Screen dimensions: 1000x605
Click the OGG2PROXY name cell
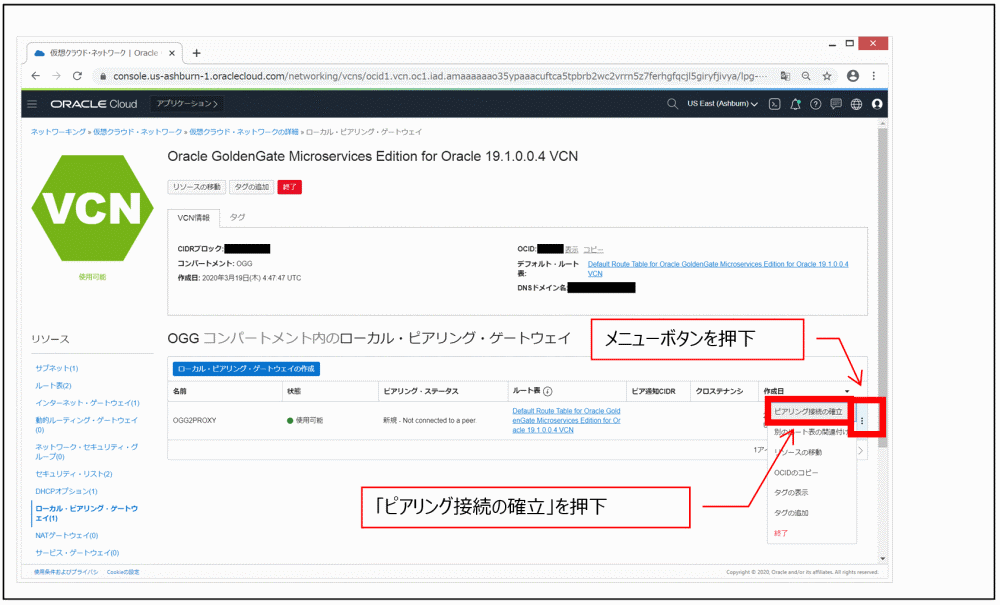[195, 421]
